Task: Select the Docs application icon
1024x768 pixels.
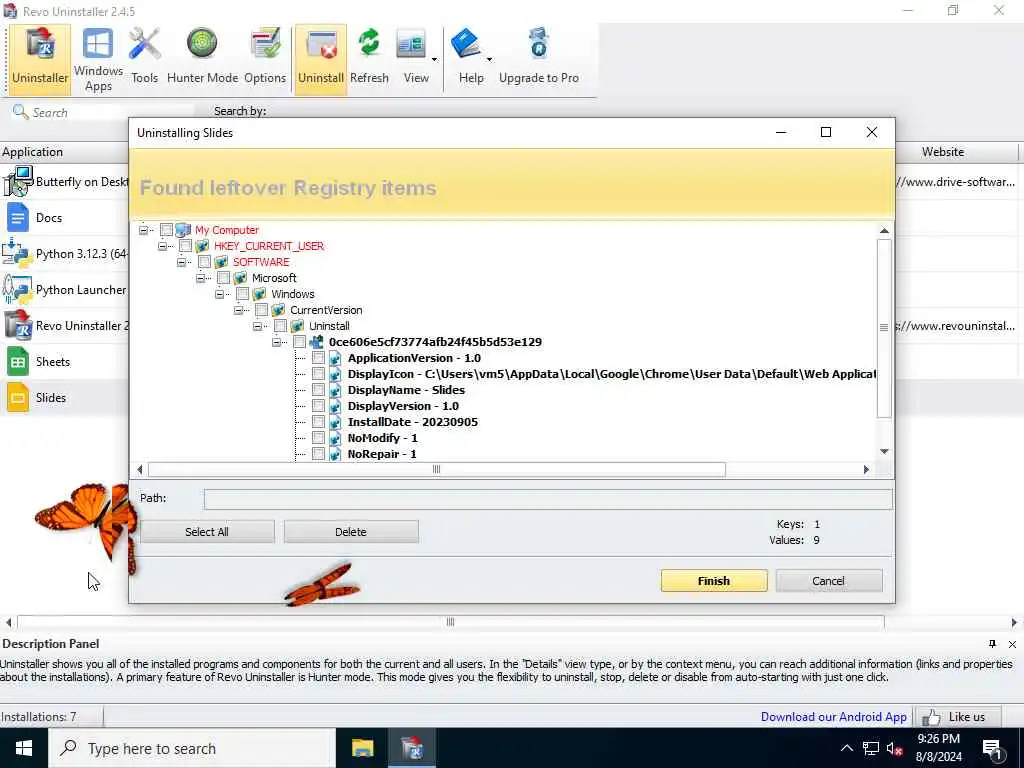Action: [18, 217]
